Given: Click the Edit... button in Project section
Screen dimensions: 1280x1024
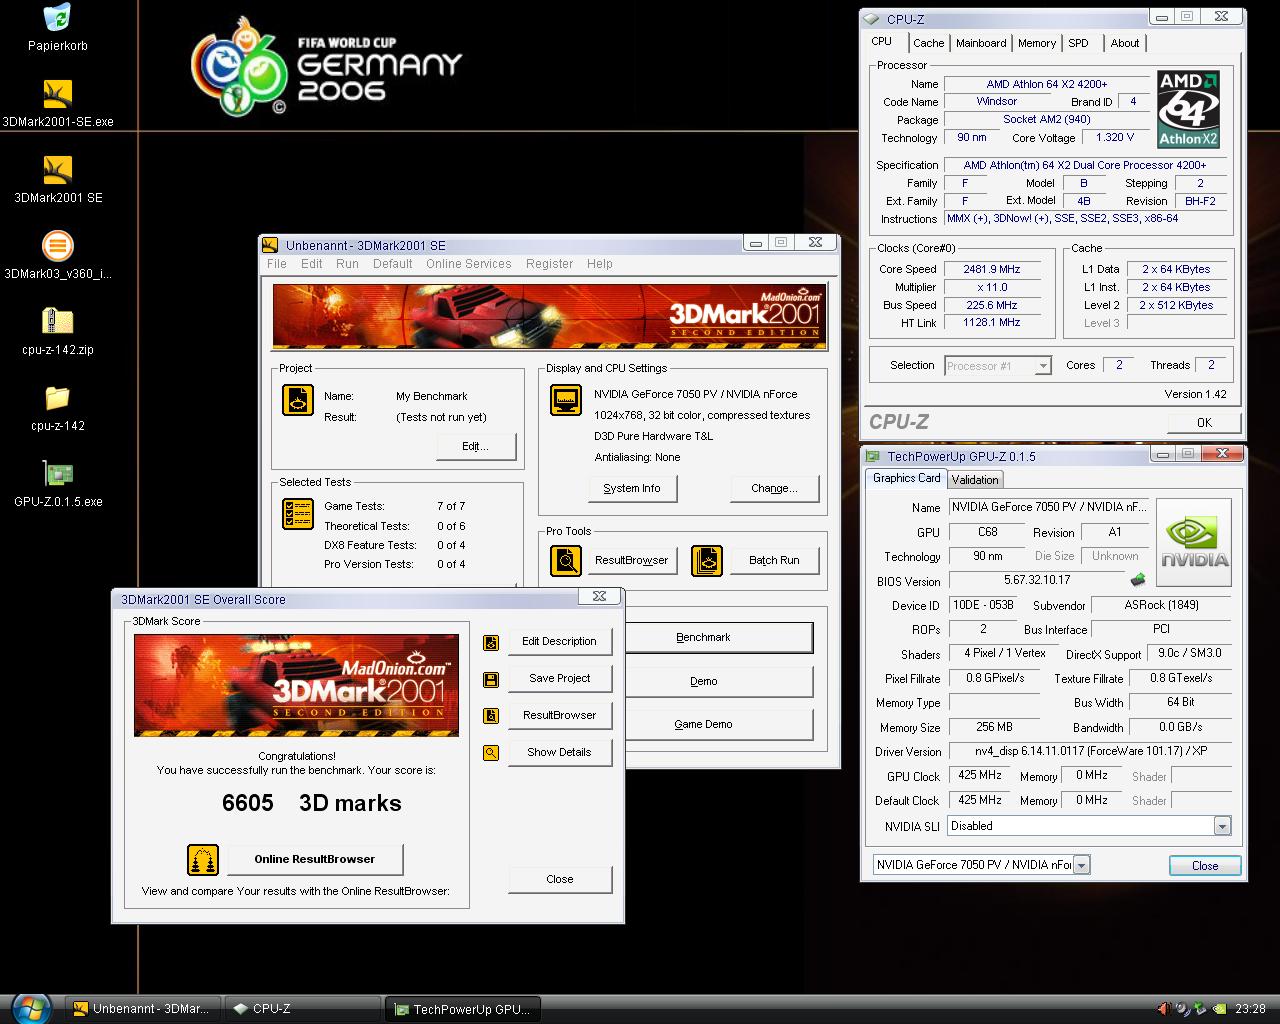Looking at the screenshot, I should 476,446.
